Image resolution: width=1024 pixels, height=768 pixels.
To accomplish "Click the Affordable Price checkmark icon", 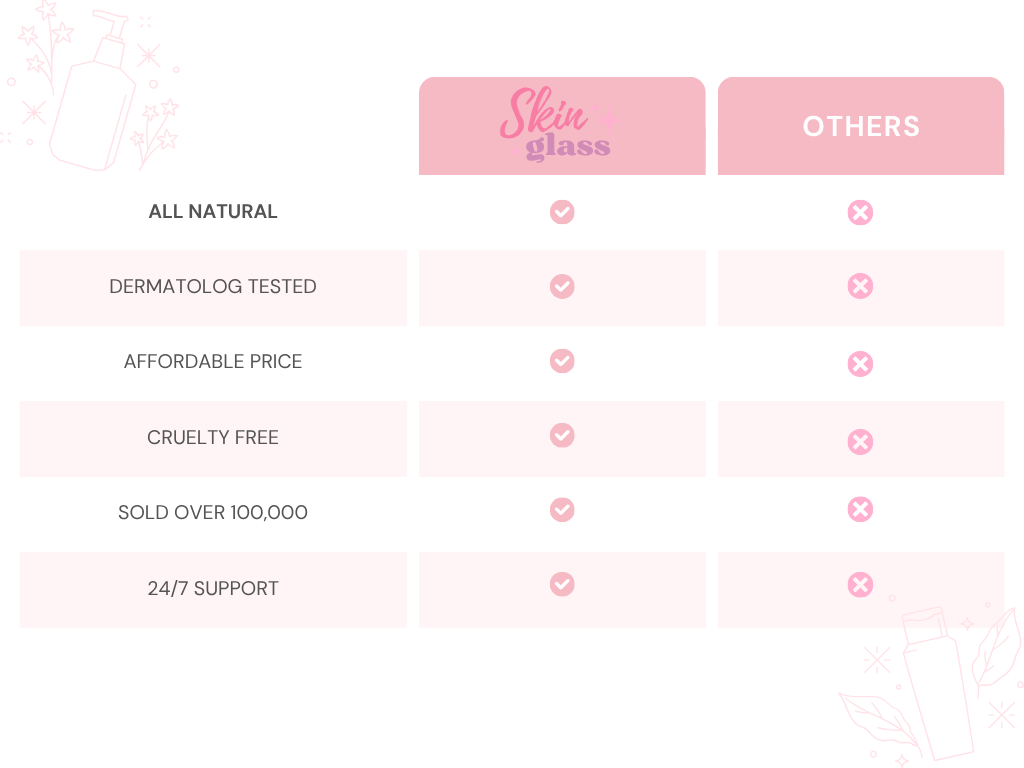I will coord(562,361).
